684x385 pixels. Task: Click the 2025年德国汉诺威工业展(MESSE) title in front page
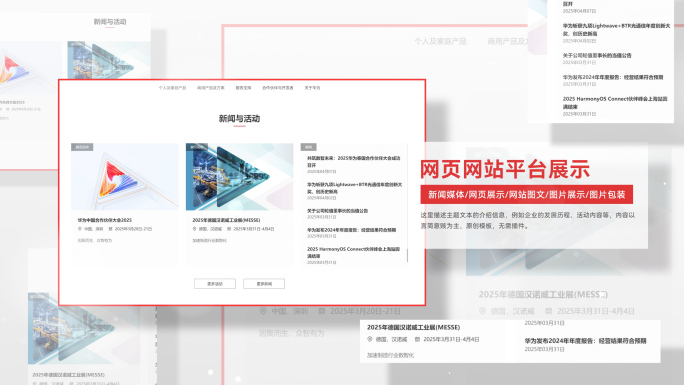pos(226,220)
